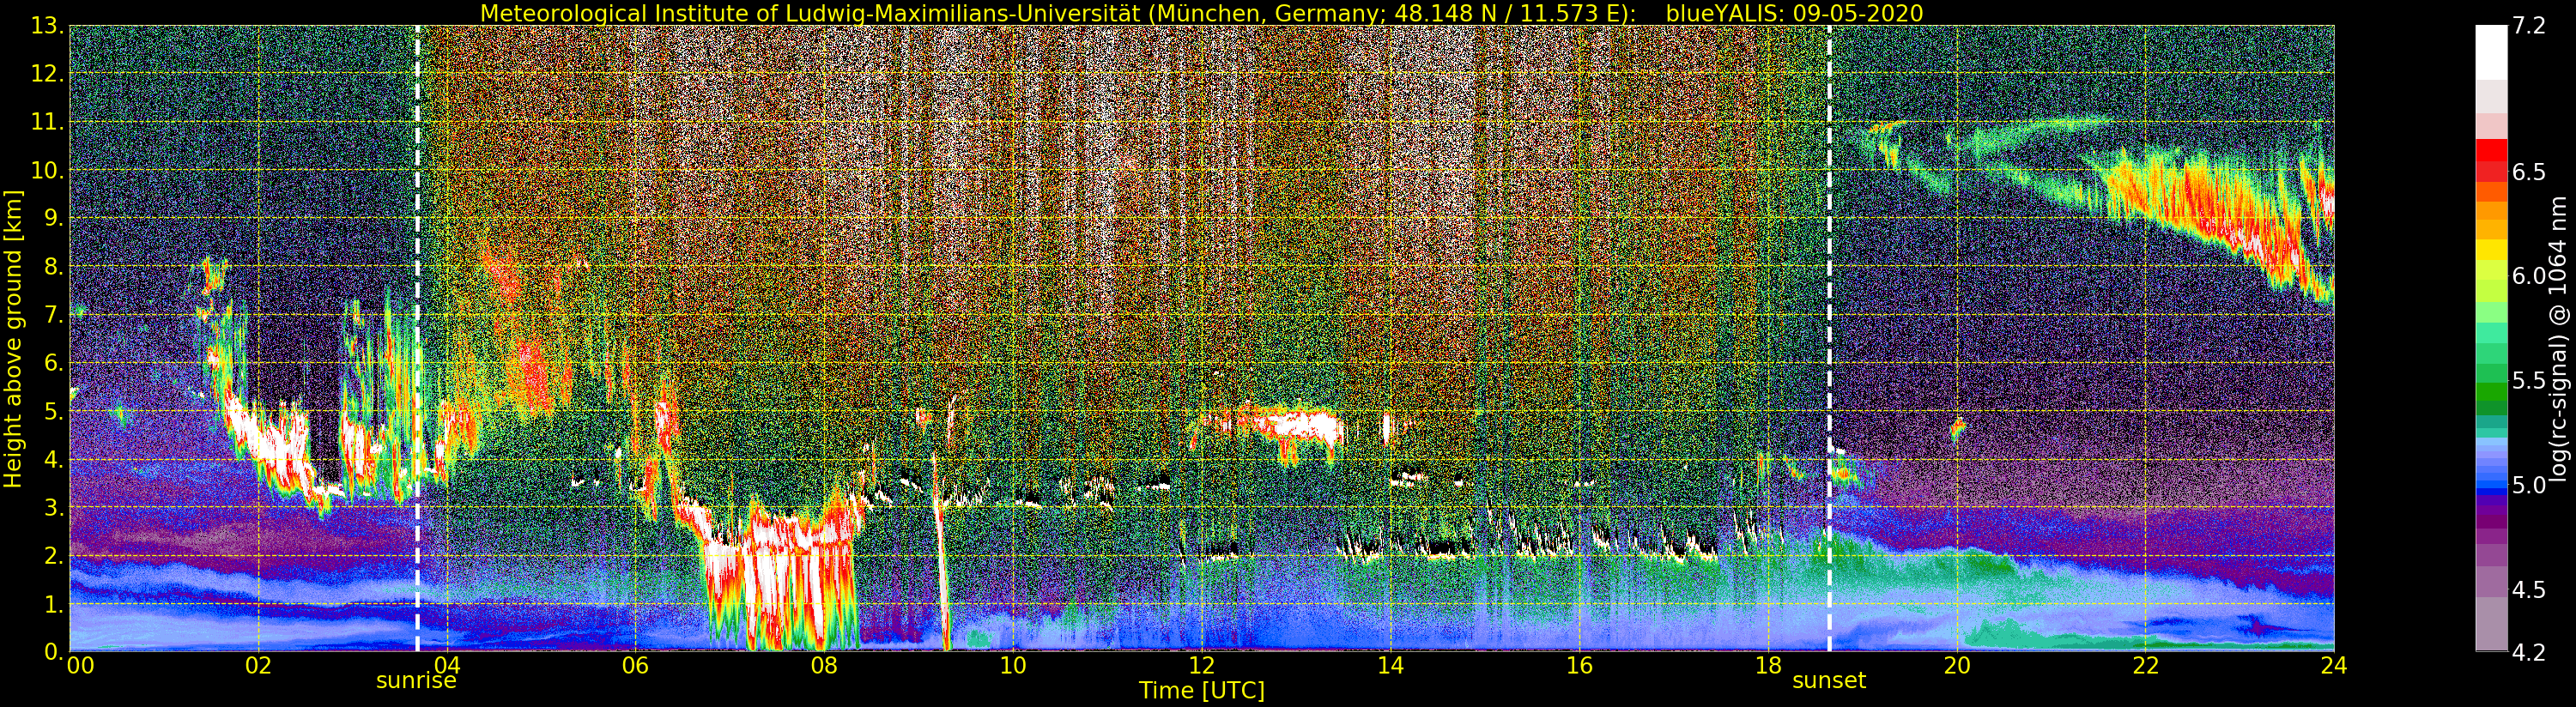Click the sunrise label below the time axis
The image size is (2576, 707).
(x=416, y=681)
